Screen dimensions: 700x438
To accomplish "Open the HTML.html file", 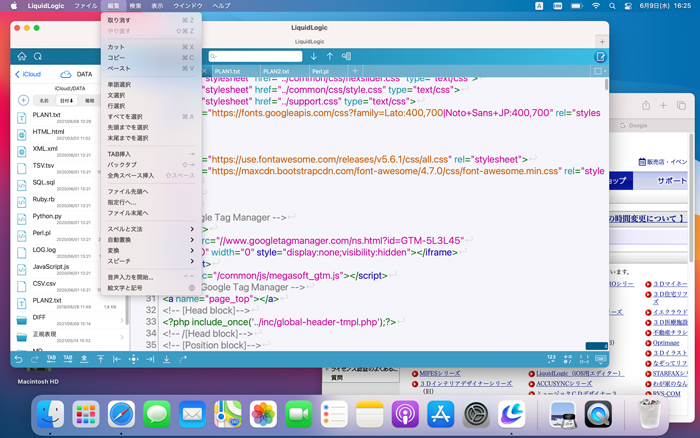I will tap(50, 132).
